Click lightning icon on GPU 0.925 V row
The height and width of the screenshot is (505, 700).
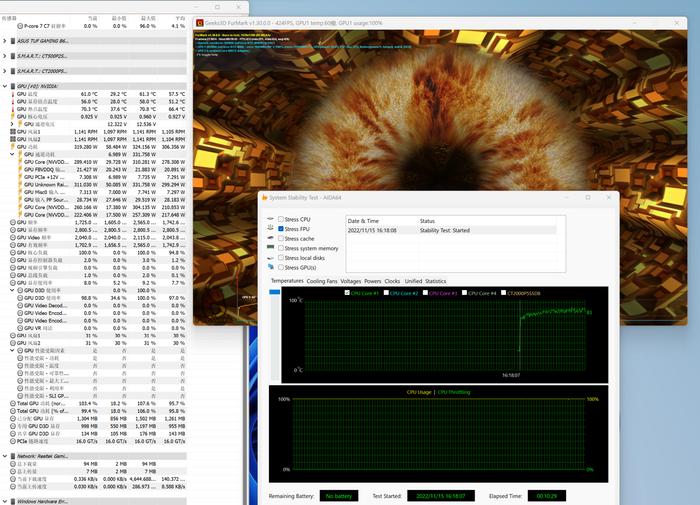pyautogui.click(x=12, y=117)
